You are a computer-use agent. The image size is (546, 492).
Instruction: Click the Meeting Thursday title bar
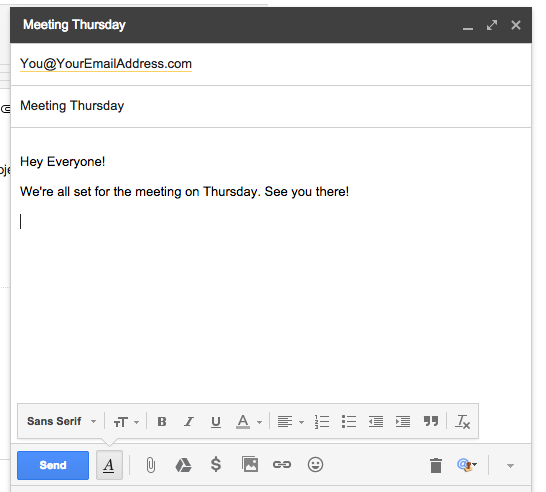coord(271,25)
